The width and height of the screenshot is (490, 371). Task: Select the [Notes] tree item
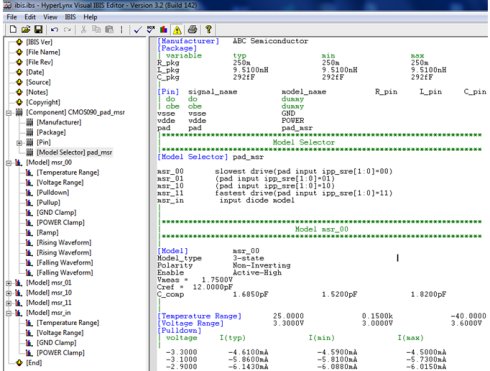(37, 92)
